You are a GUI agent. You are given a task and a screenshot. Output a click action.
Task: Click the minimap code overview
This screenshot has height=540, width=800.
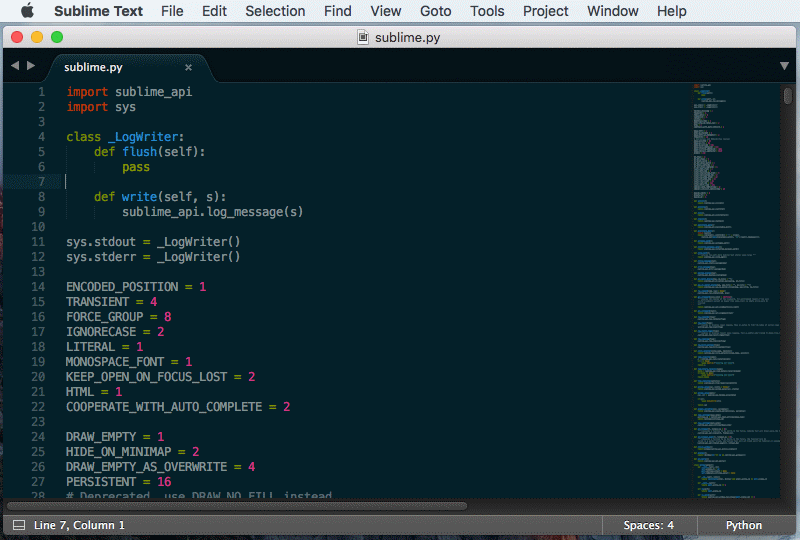pos(736,291)
